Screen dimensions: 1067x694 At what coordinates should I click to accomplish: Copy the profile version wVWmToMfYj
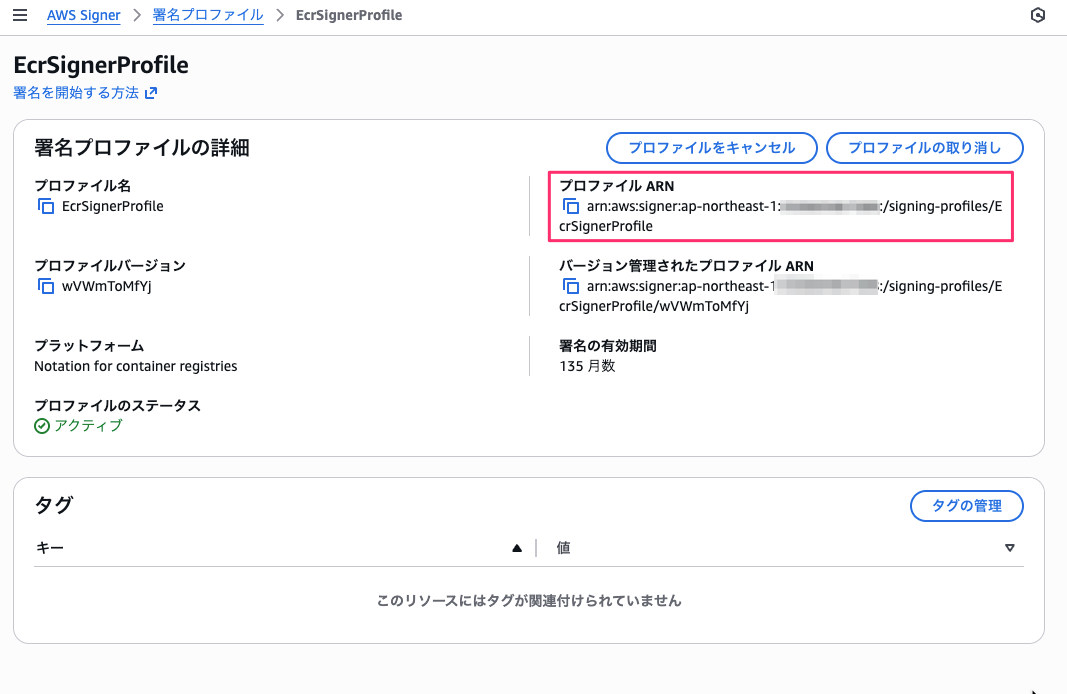(44, 286)
